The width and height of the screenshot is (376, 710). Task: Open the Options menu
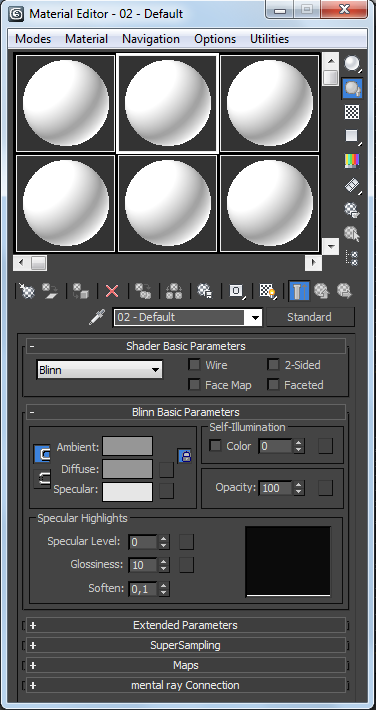point(215,39)
